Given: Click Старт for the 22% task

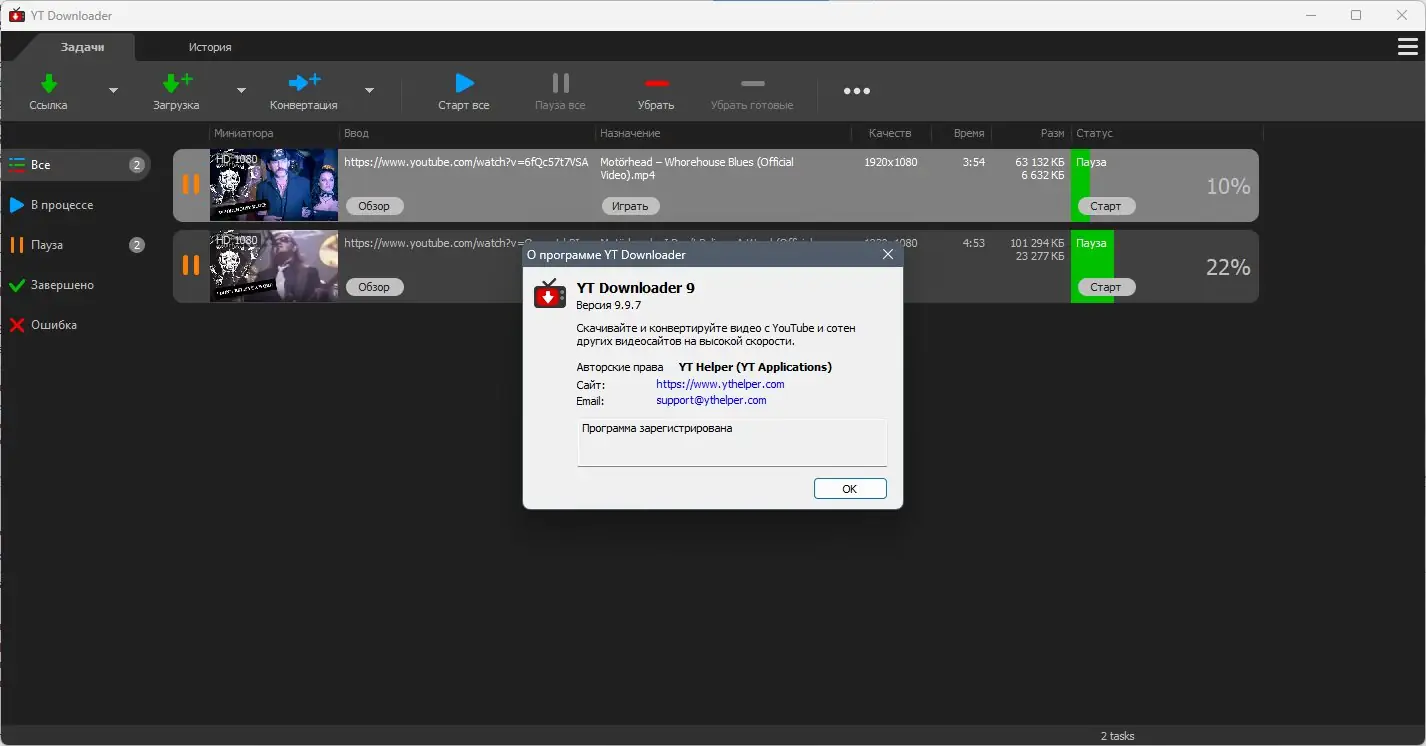Looking at the screenshot, I should pos(1106,287).
